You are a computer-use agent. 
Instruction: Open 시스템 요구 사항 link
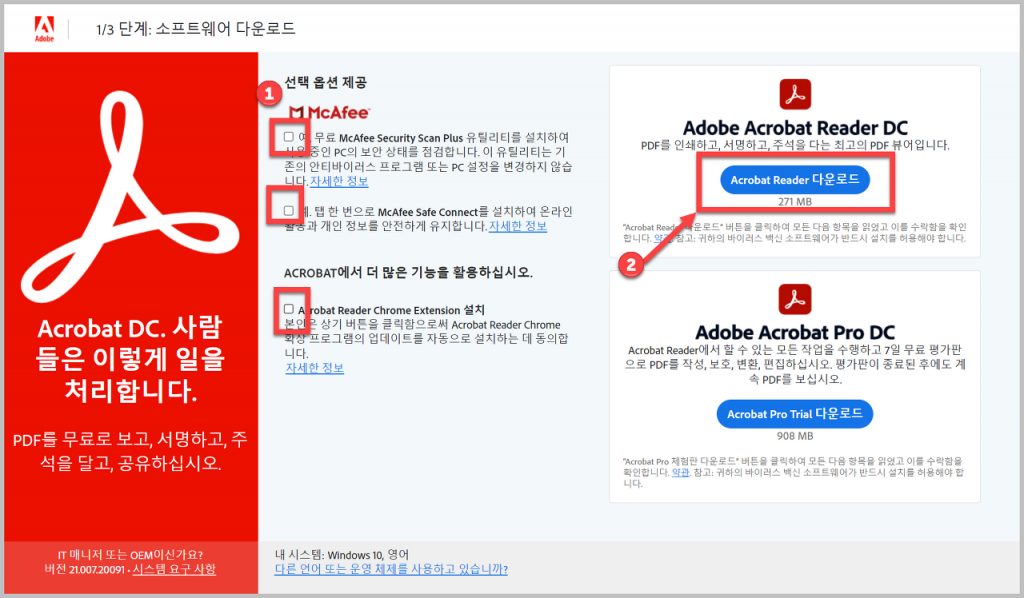coord(174,569)
